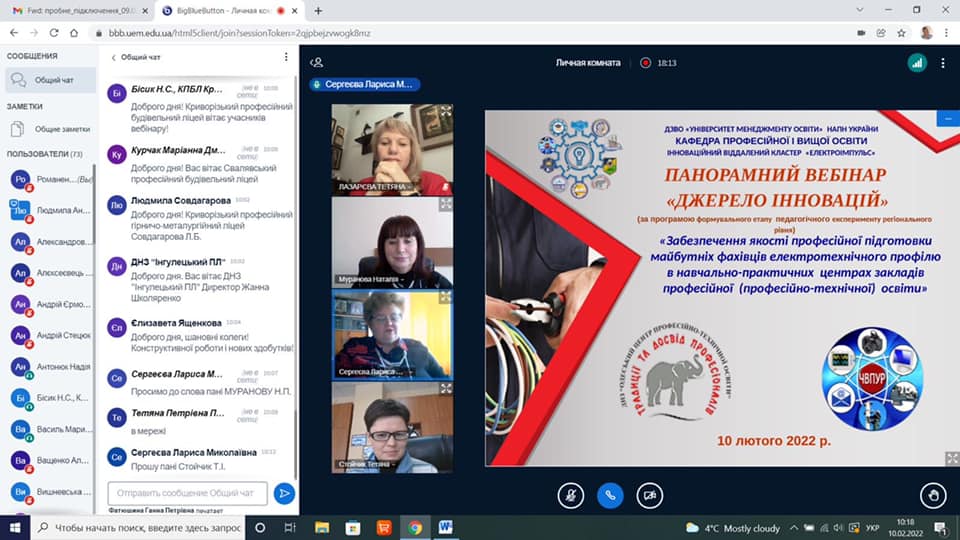Click the blue leave audio phone button
This screenshot has width=960, height=540.
tap(610, 494)
